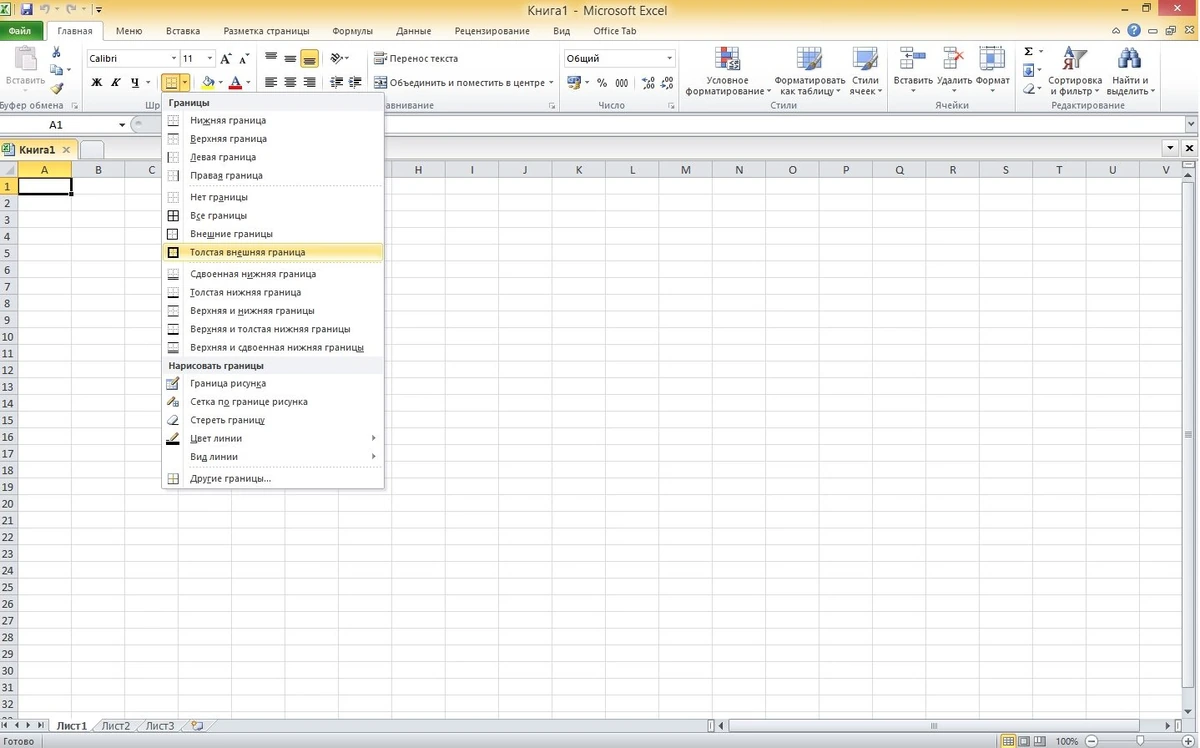Click Удалить cells button
This screenshot has width=1200, height=748.
[x=955, y=71]
